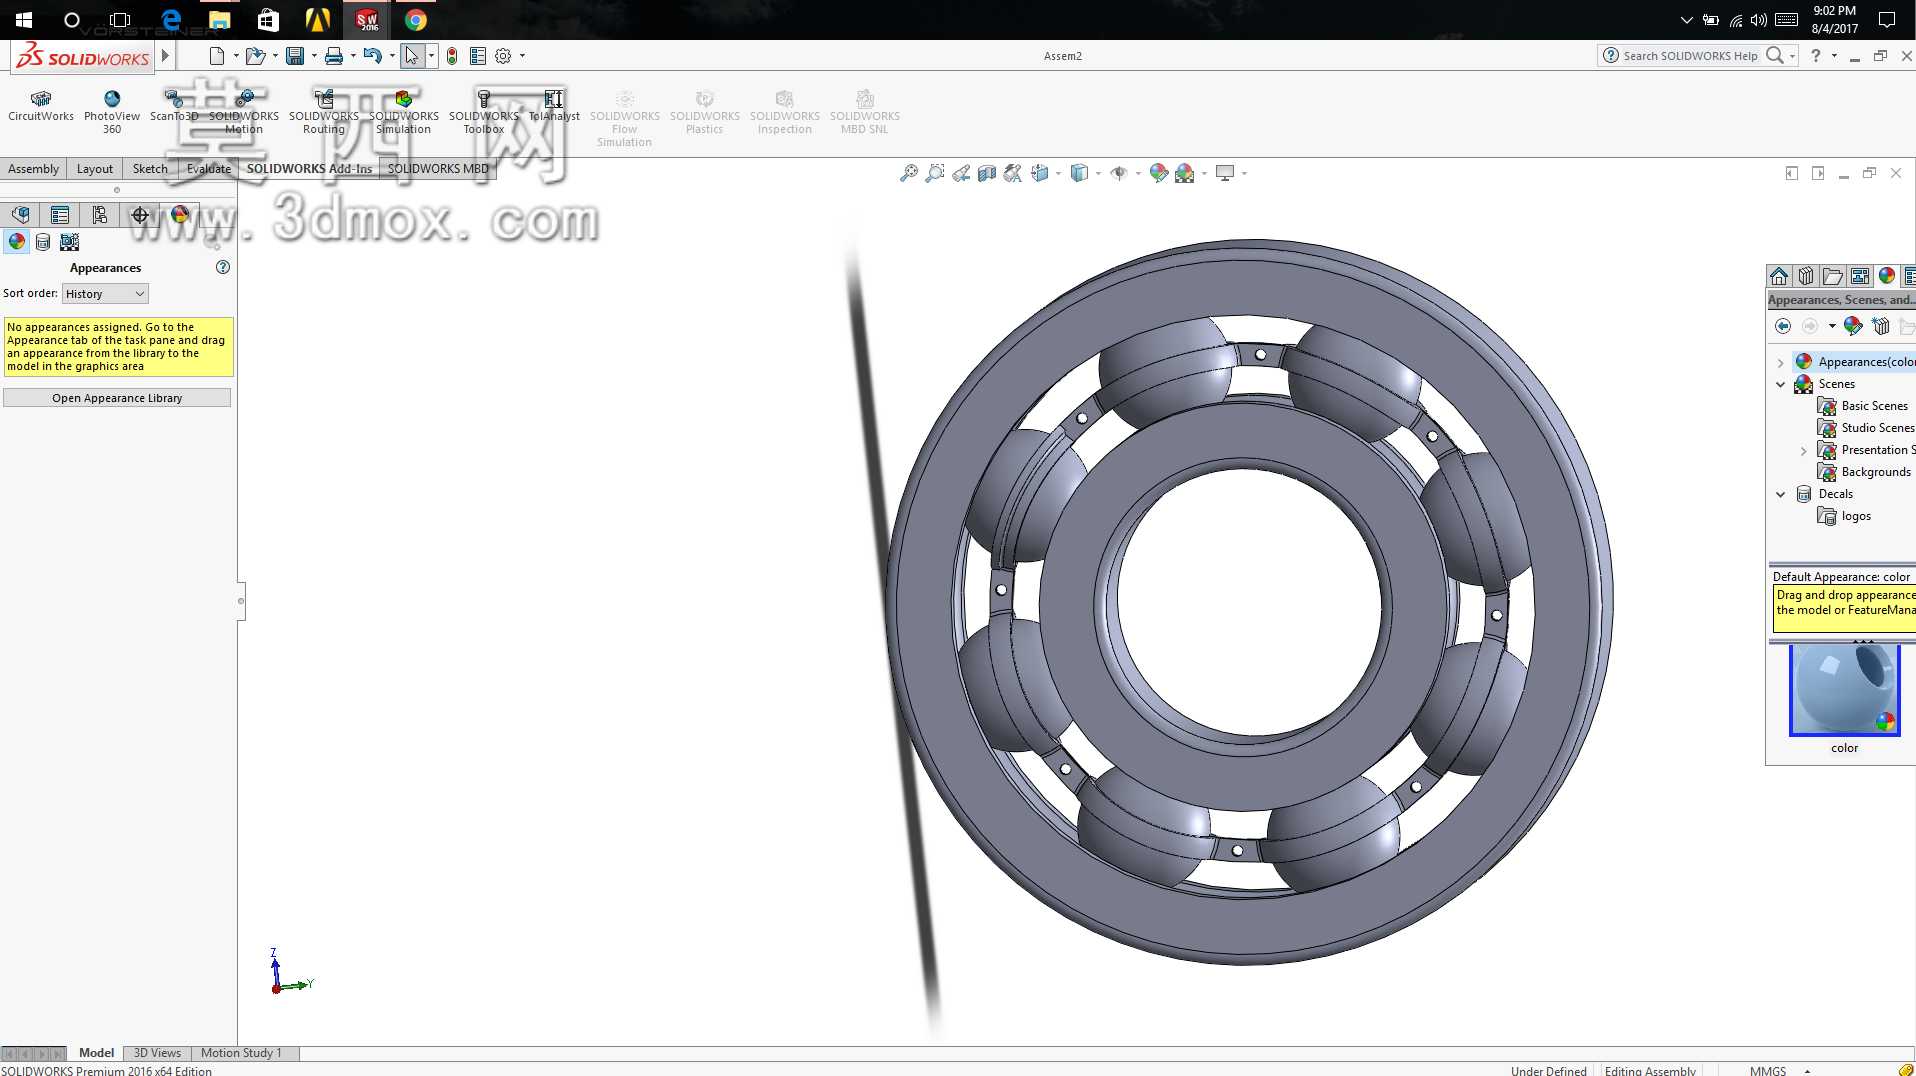Open Microsoft Edge from the taskbar
This screenshot has width=1916, height=1076.
[171, 20]
